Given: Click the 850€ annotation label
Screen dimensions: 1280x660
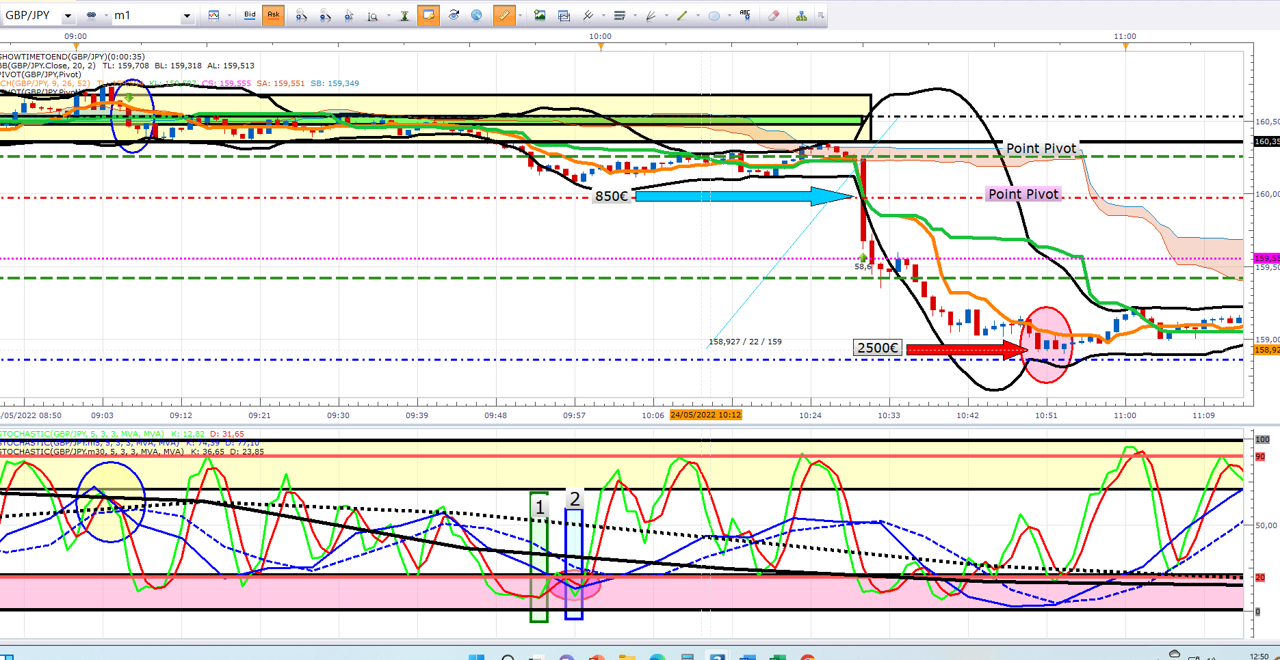Looking at the screenshot, I should [x=611, y=196].
